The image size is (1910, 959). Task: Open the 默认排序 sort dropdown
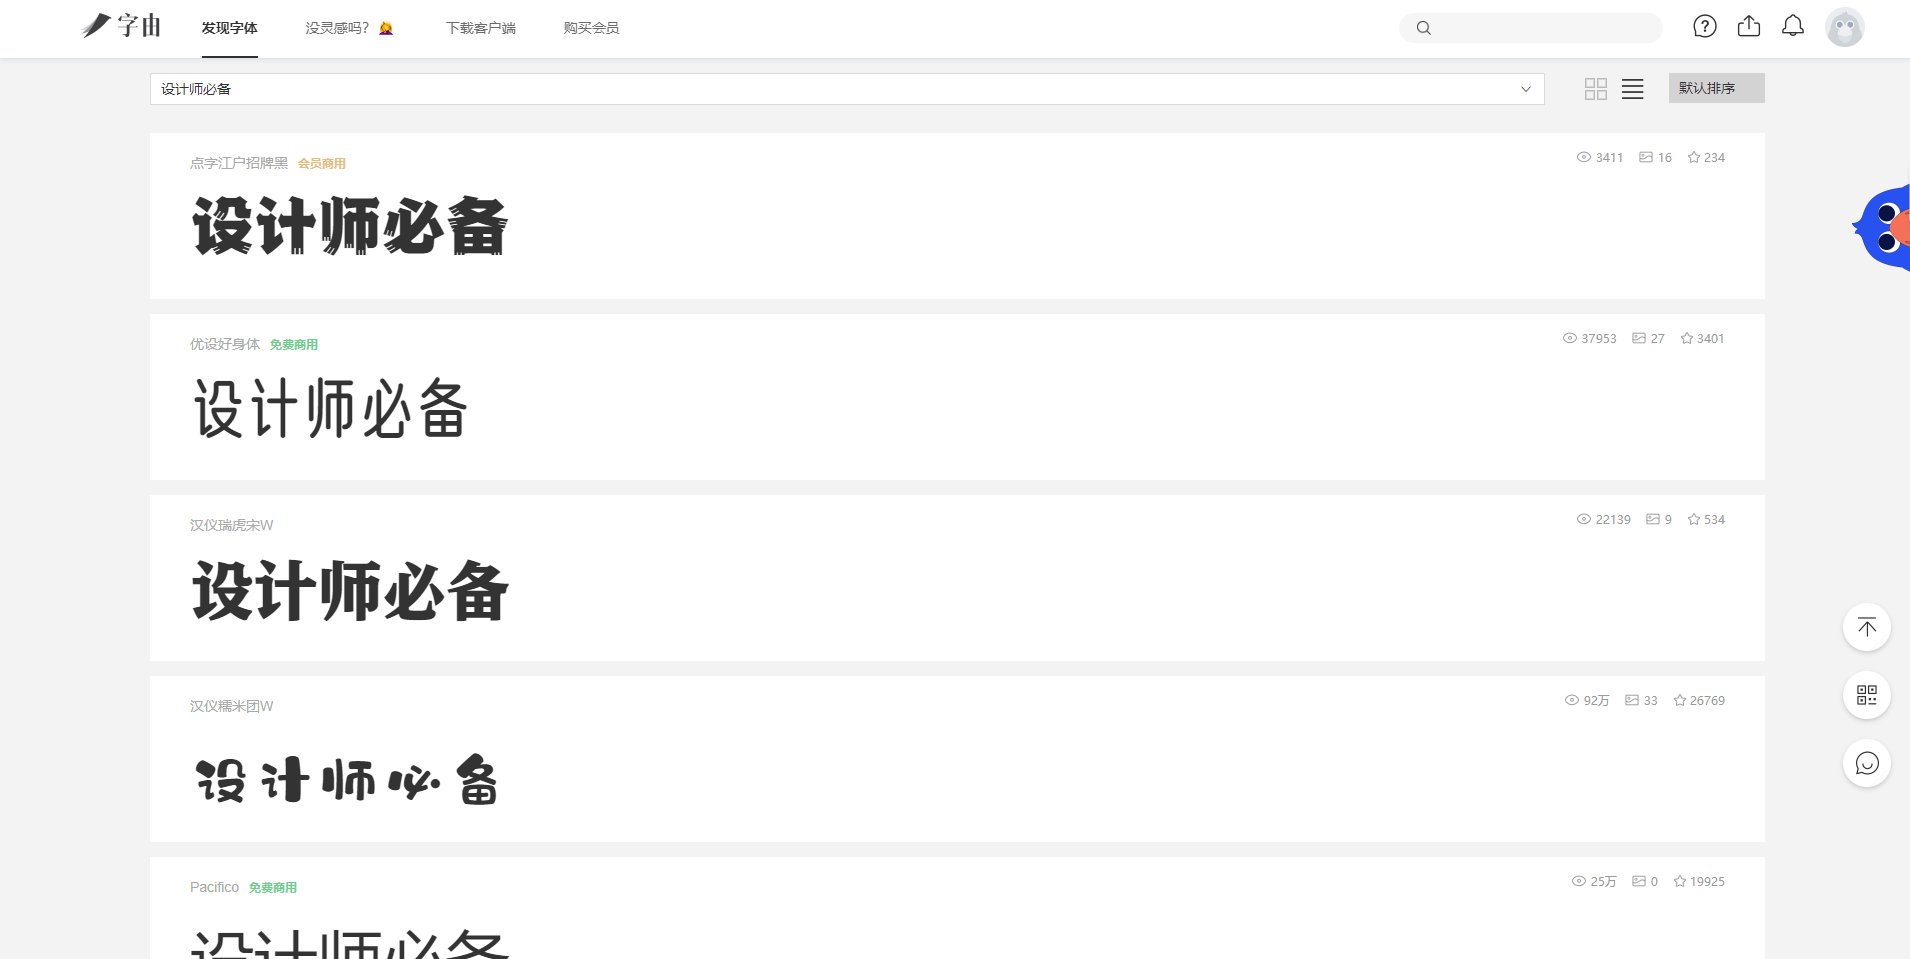tap(1716, 88)
